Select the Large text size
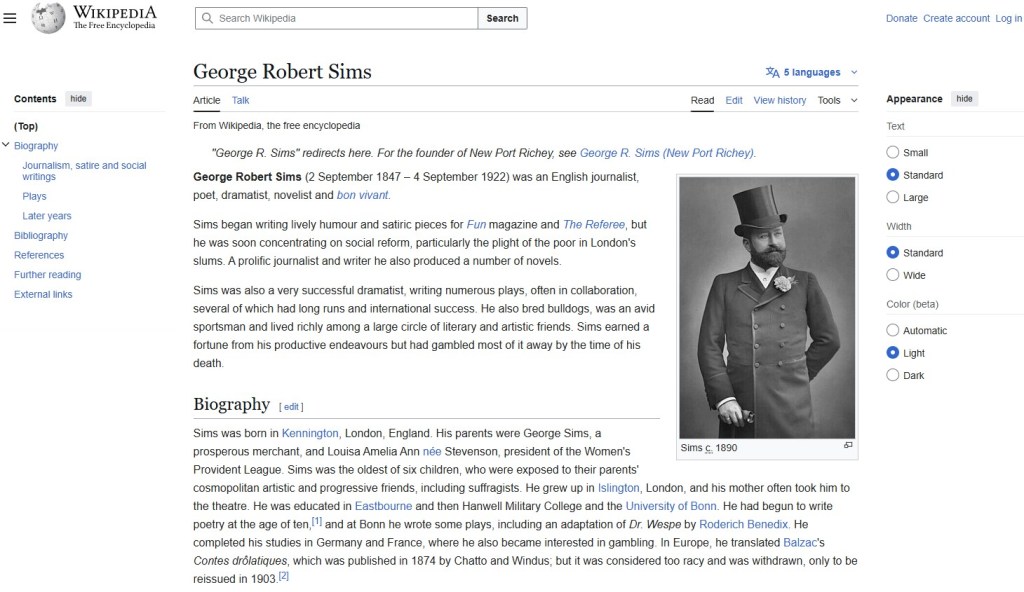 (893, 198)
